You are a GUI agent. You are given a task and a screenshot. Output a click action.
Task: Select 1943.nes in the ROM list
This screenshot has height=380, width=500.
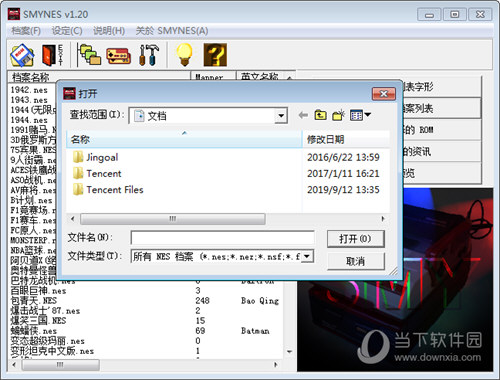pyautogui.click(x=29, y=100)
